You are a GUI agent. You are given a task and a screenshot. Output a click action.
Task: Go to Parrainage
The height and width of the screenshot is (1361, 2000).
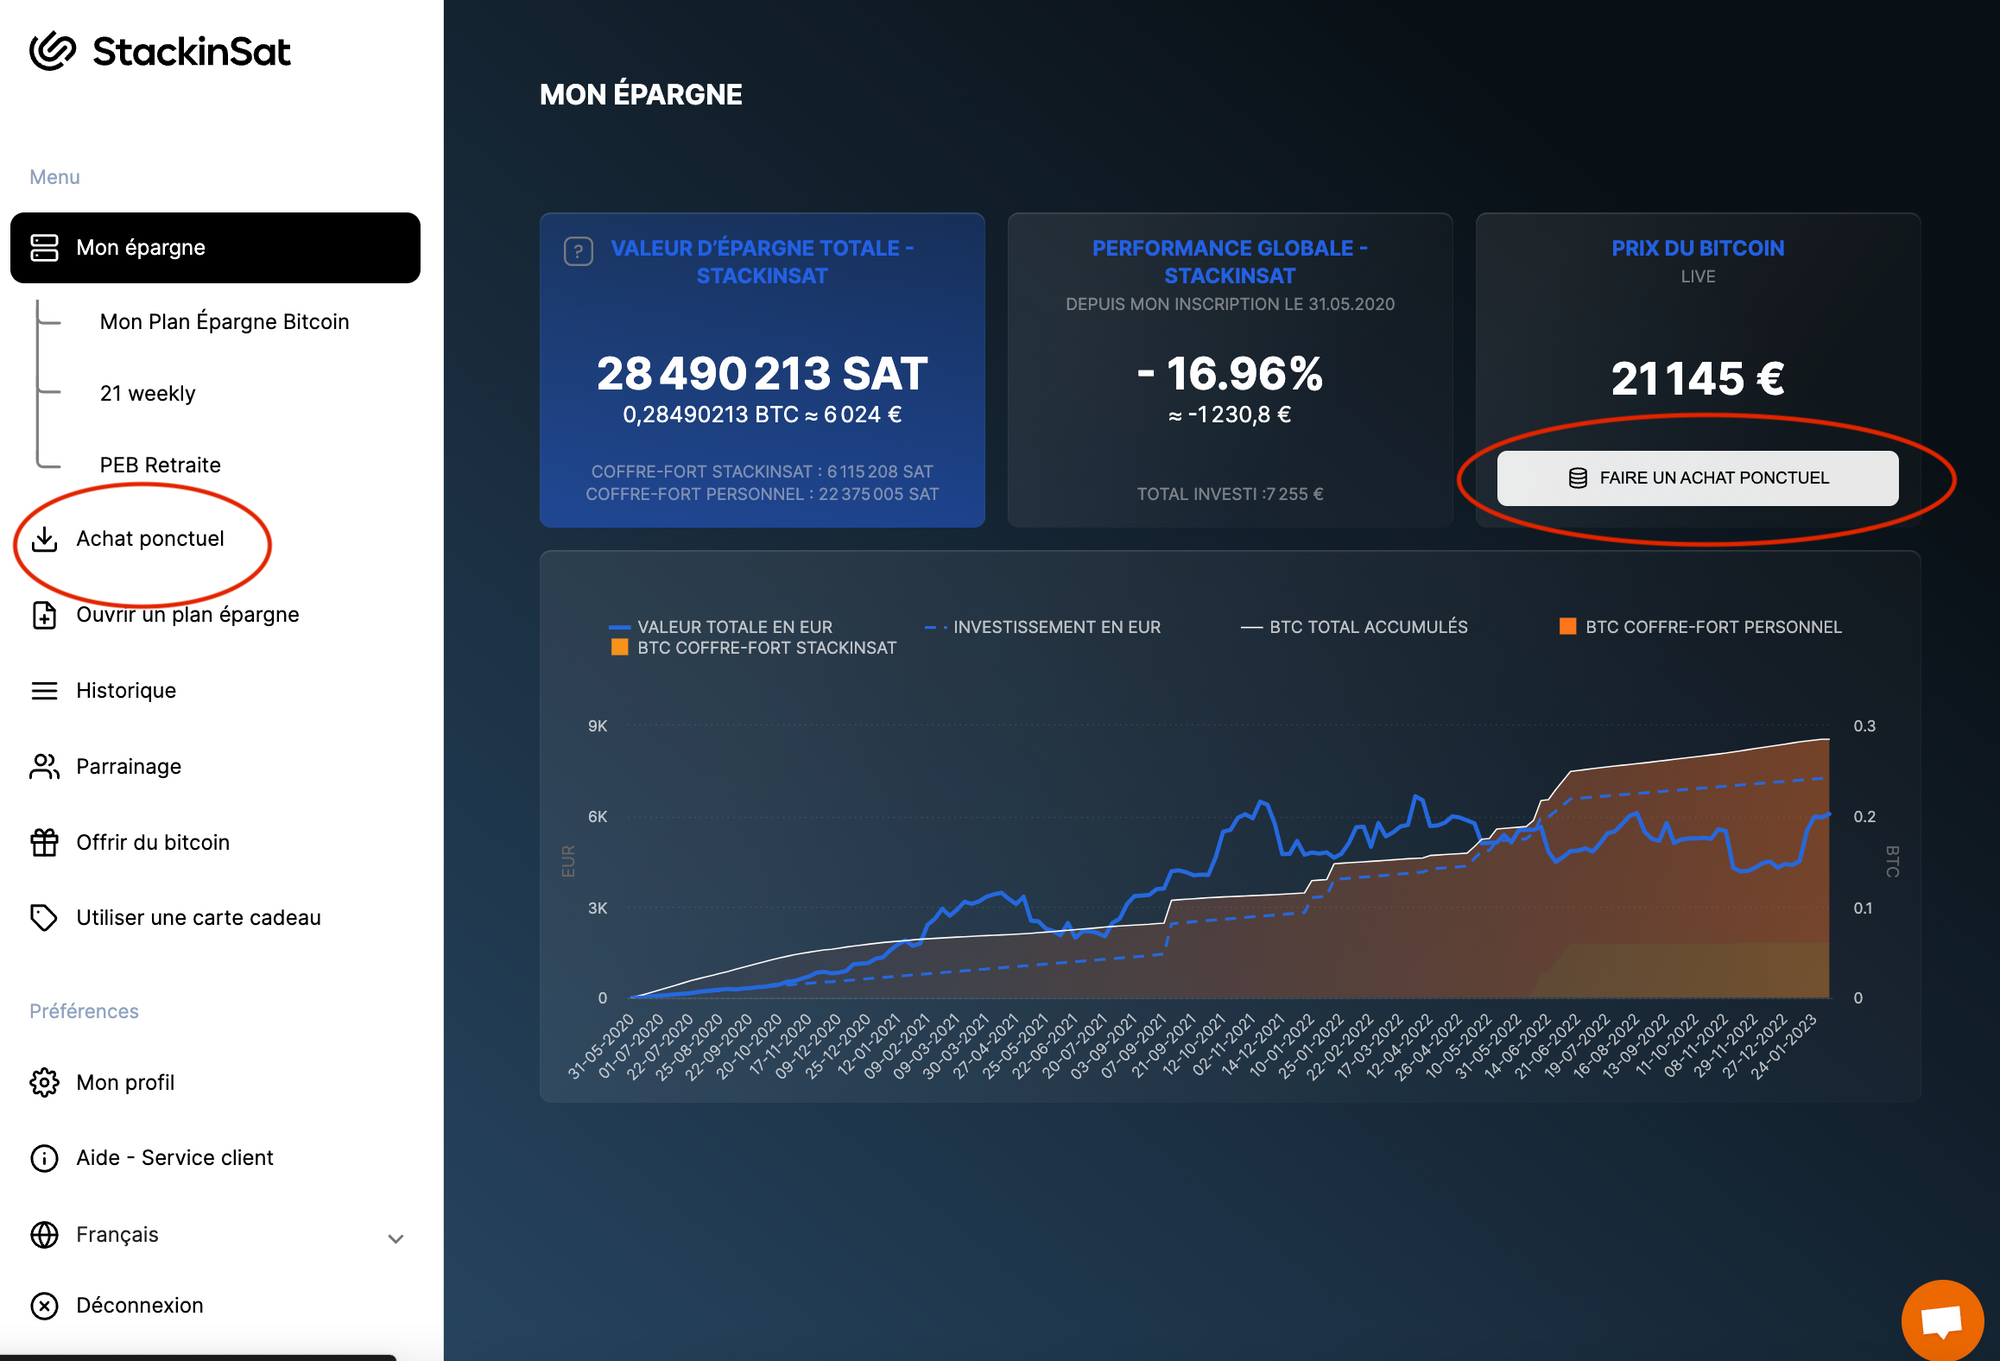pyautogui.click(x=129, y=767)
